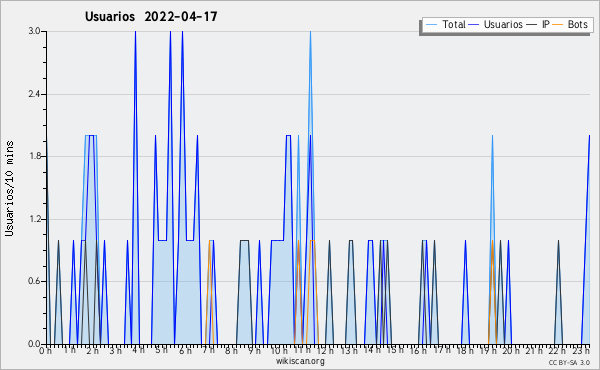Click the '10 h' x-axis label
The width and height of the screenshot is (600, 370).
[279, 350]
